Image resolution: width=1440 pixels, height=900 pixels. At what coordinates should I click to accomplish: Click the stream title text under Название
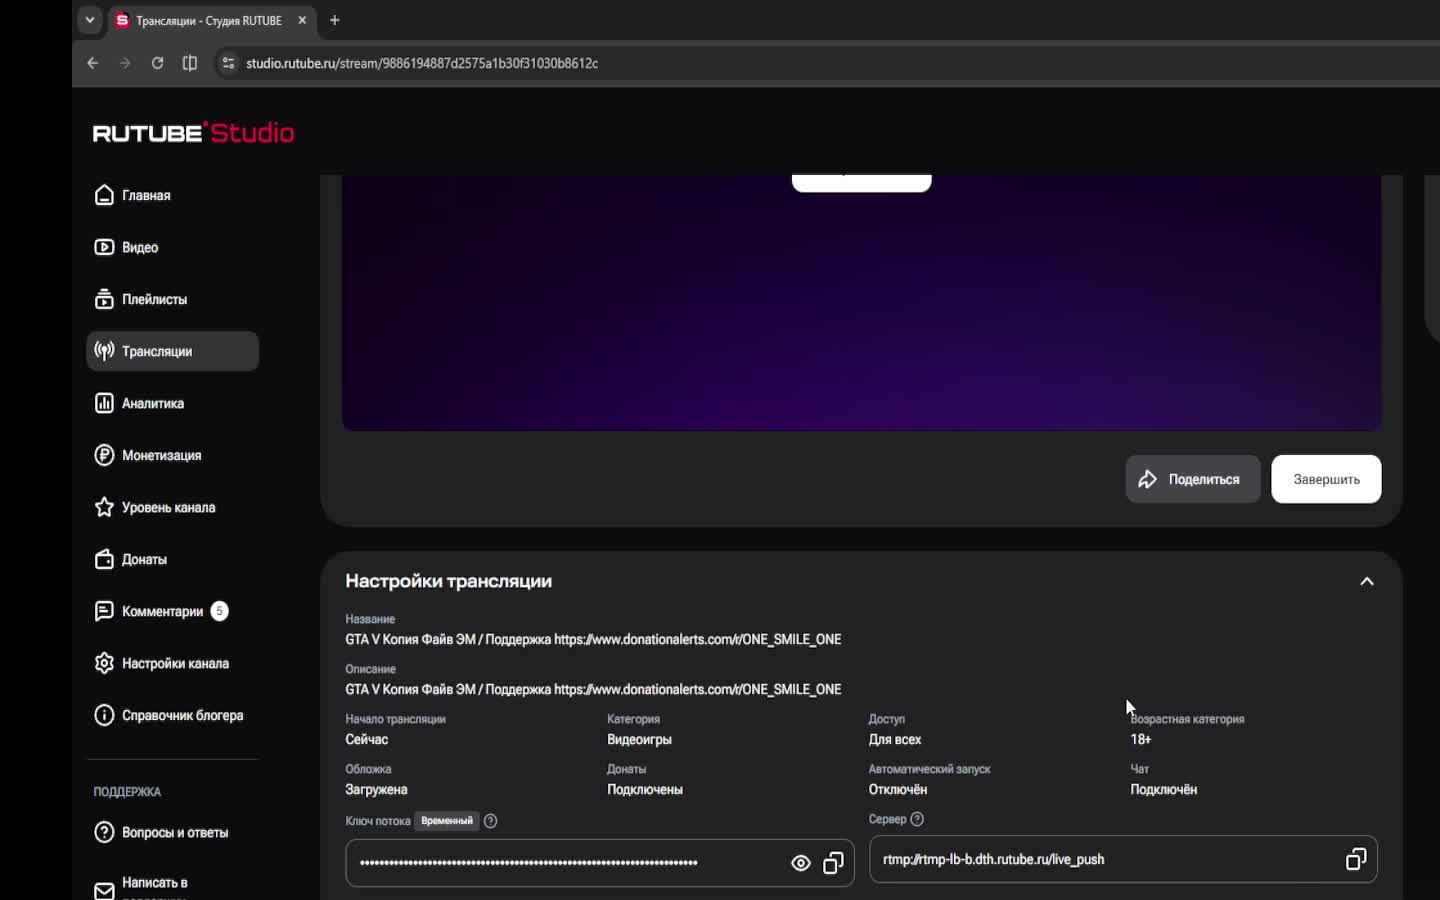593,639
